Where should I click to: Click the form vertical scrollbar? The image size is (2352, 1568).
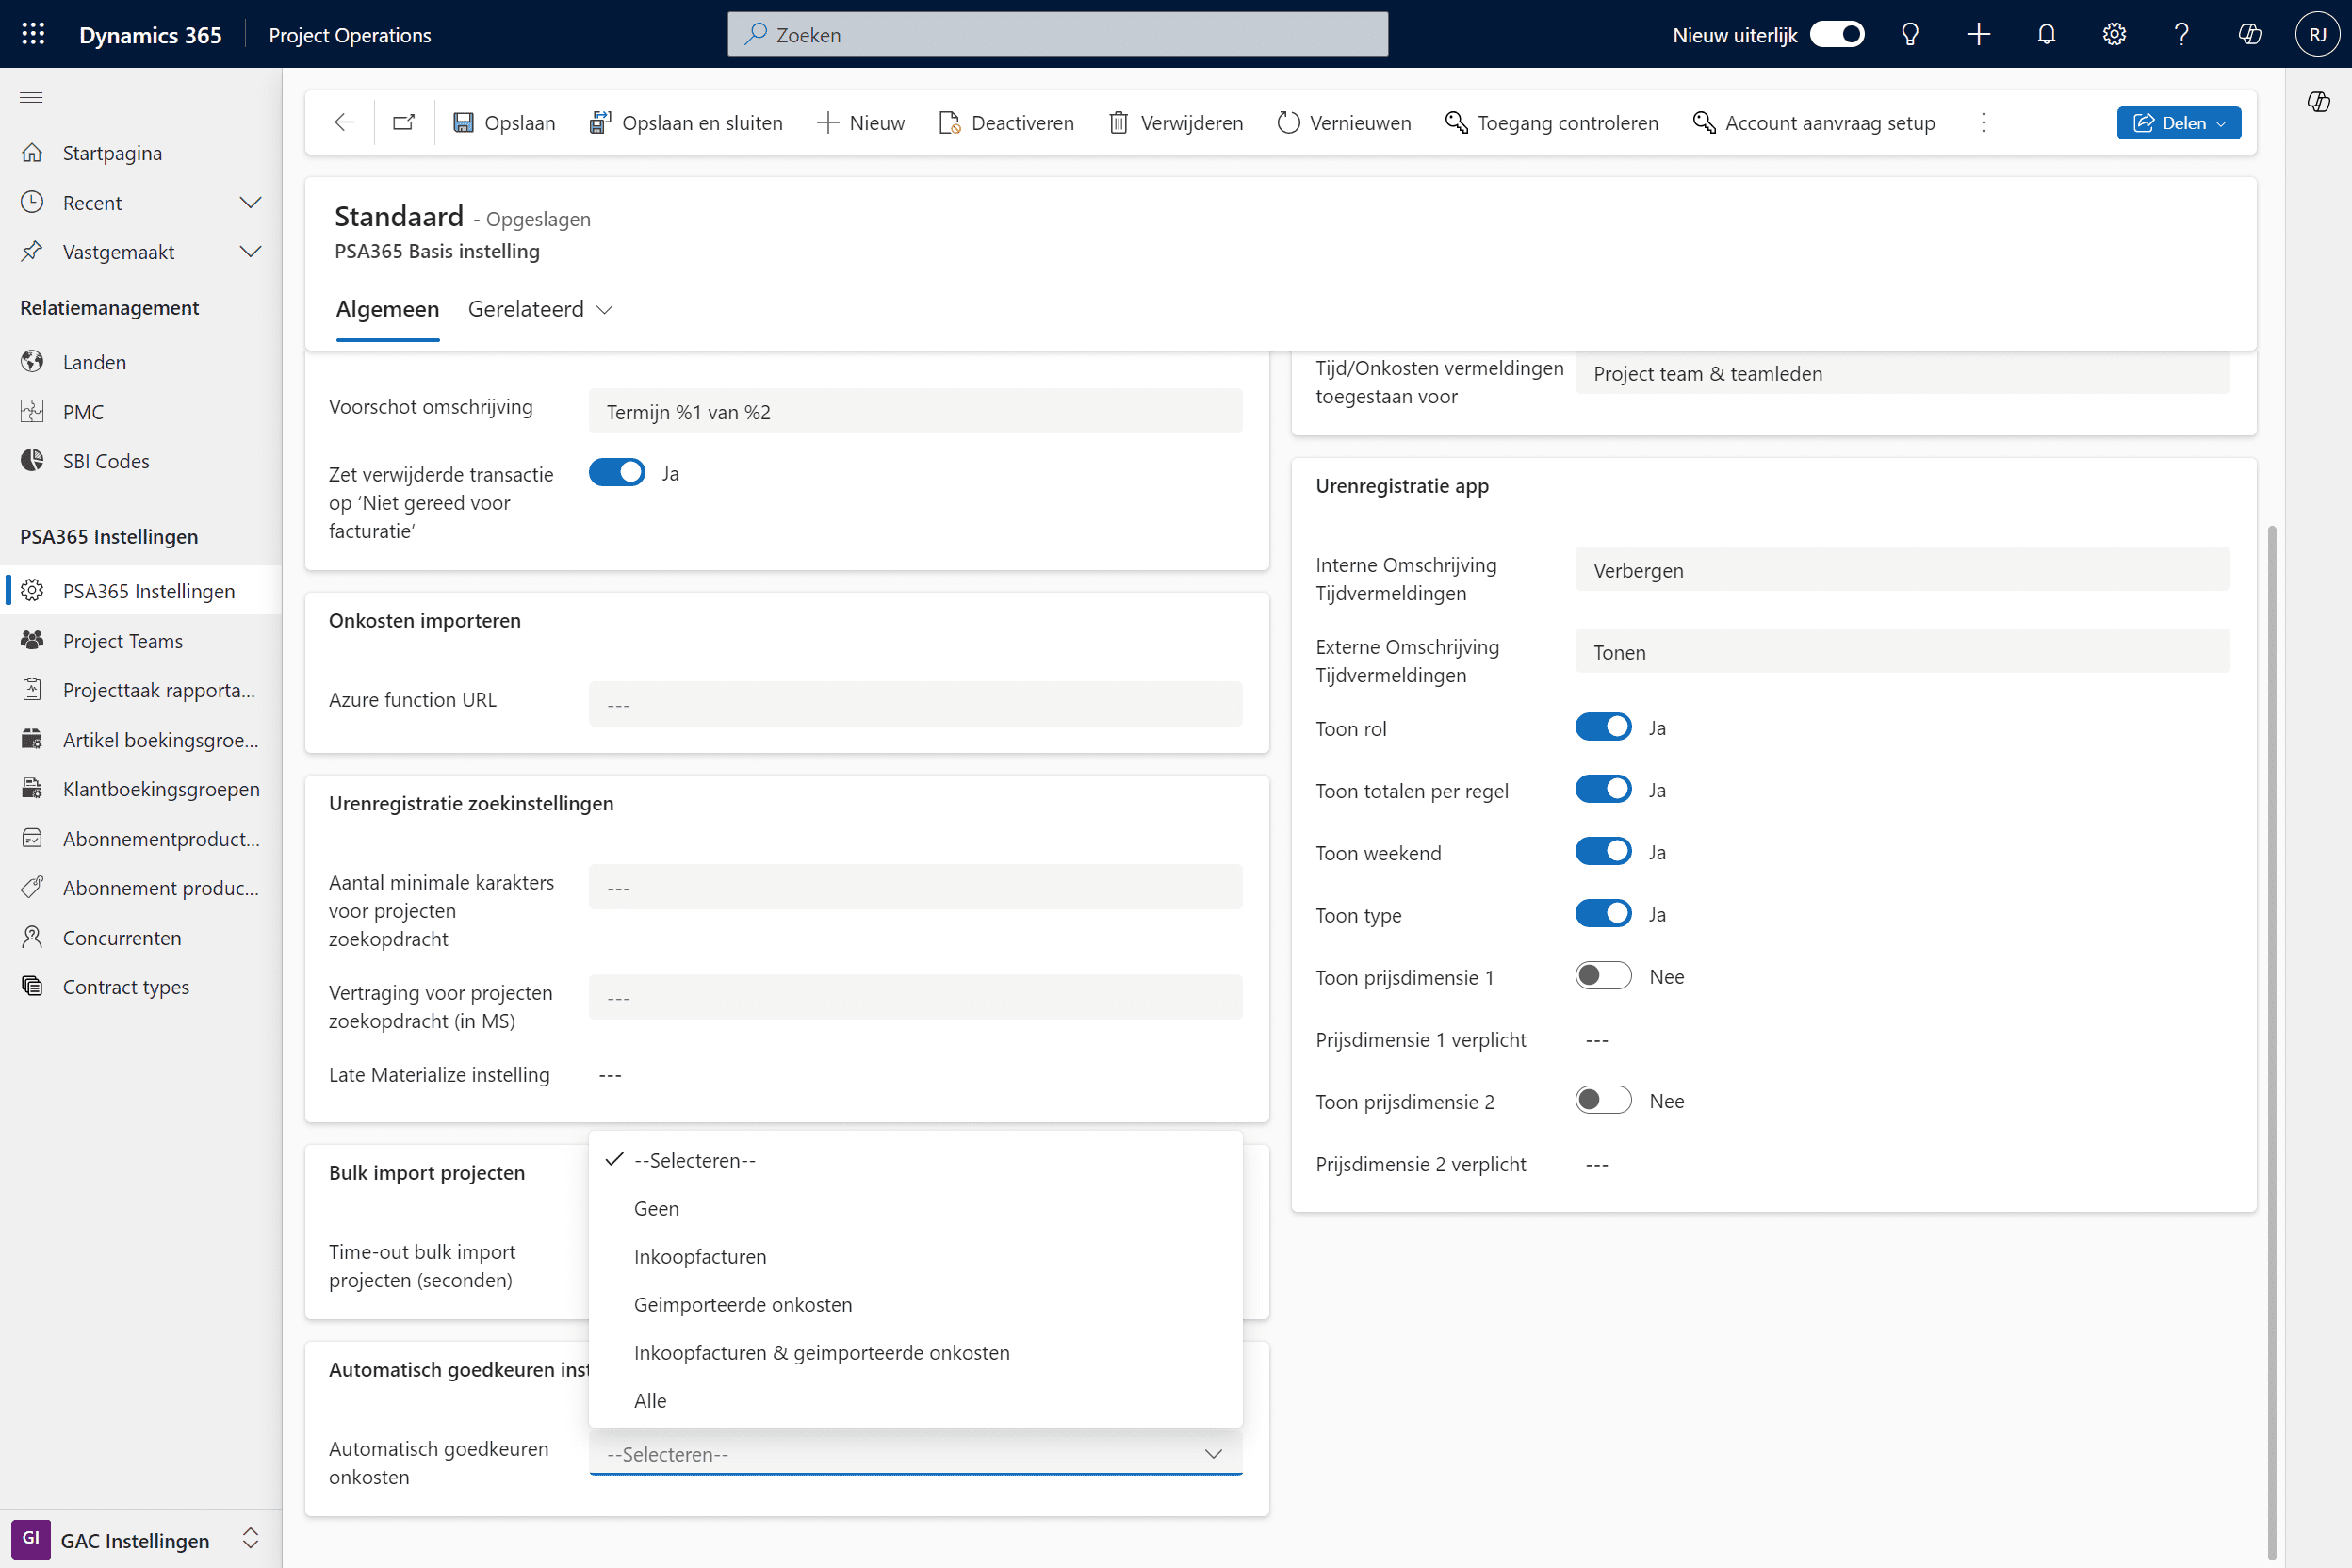[x=2272, y=1040]
